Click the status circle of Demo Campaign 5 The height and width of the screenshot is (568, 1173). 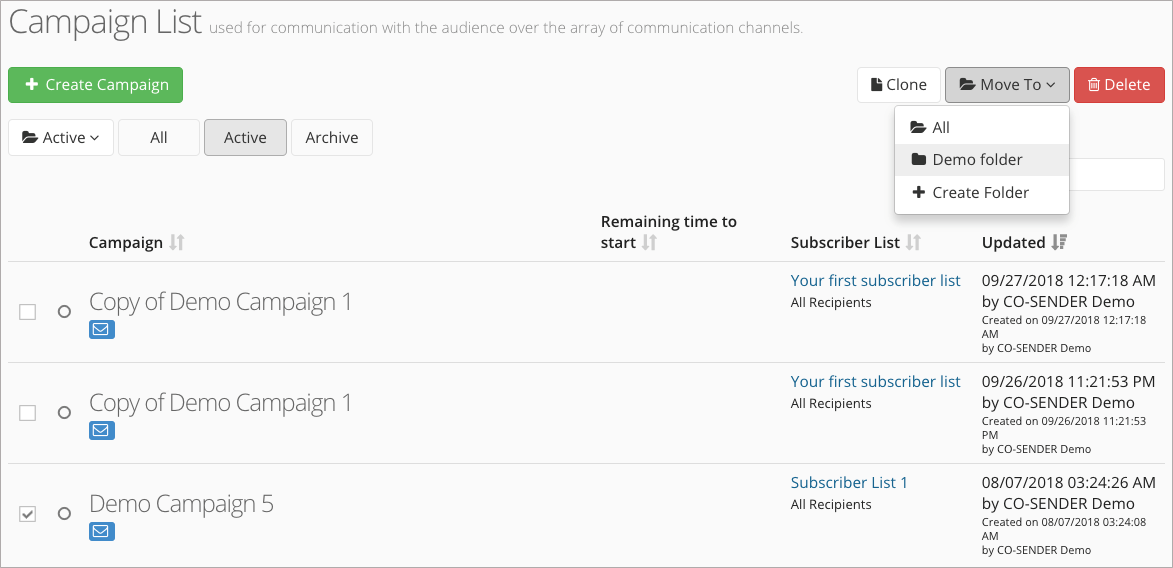(64, 513)
